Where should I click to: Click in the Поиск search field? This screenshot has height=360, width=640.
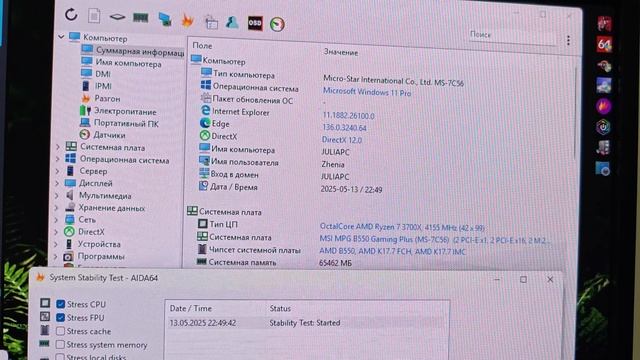512,36
